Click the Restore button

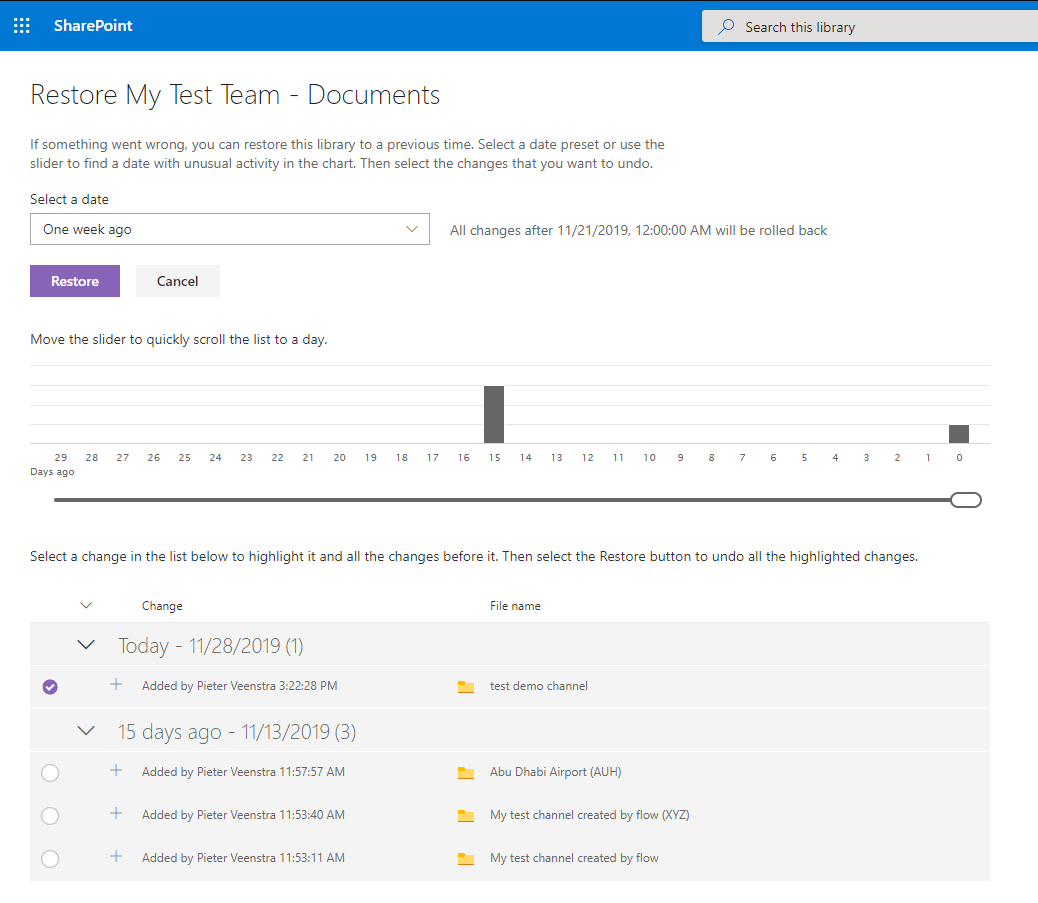click(x=75, y=281)
